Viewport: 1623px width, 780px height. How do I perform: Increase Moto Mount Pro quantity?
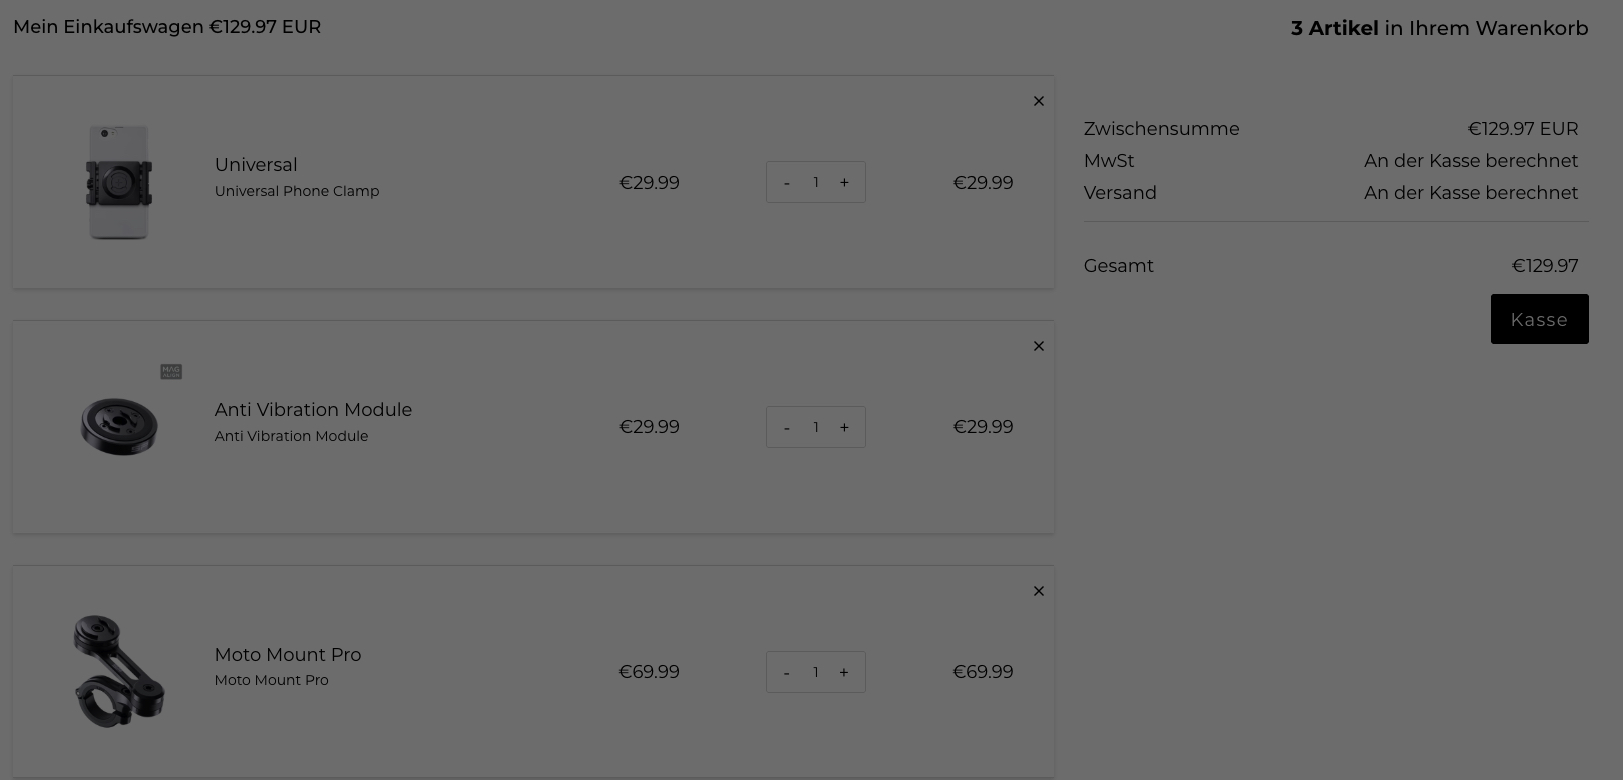click(x=844, y=672)
